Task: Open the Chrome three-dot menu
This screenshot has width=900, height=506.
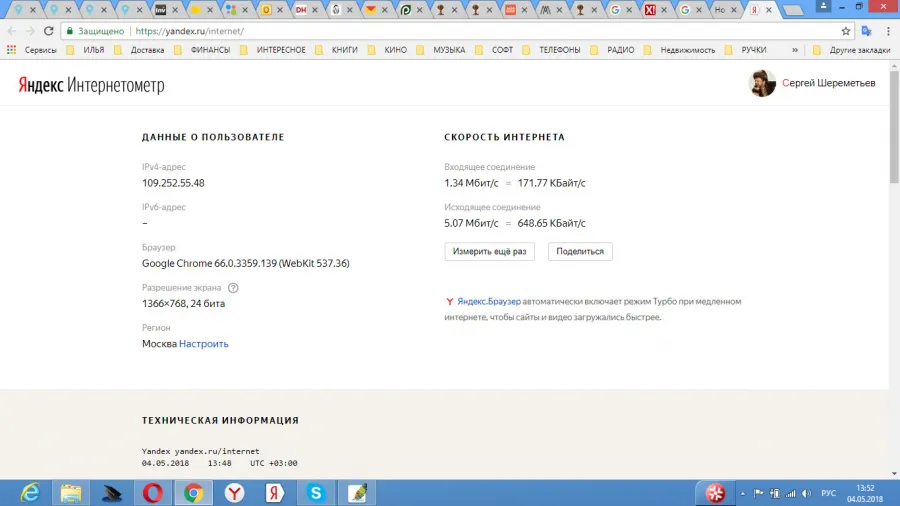Action: click(888, 31)
